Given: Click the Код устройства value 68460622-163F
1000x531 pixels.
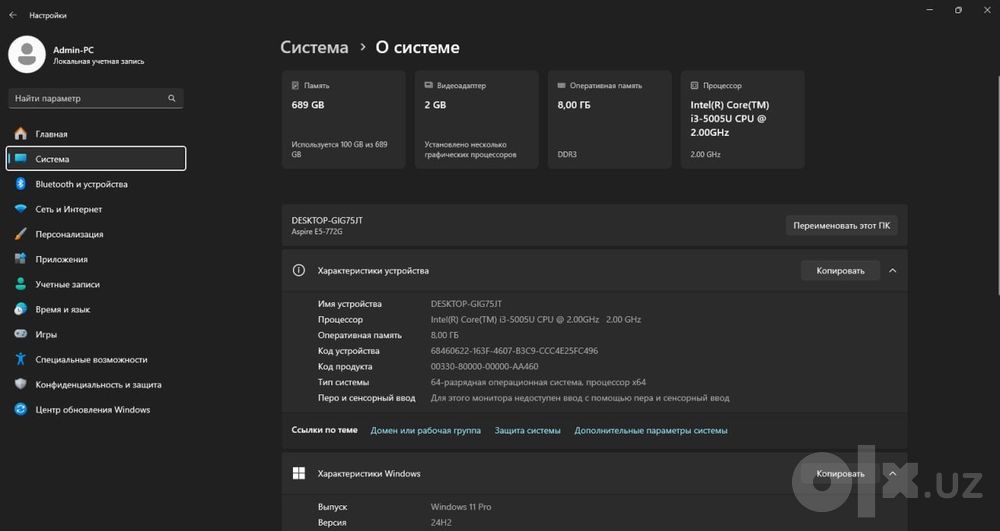Looking at the screenshot, I should point(514,351).
